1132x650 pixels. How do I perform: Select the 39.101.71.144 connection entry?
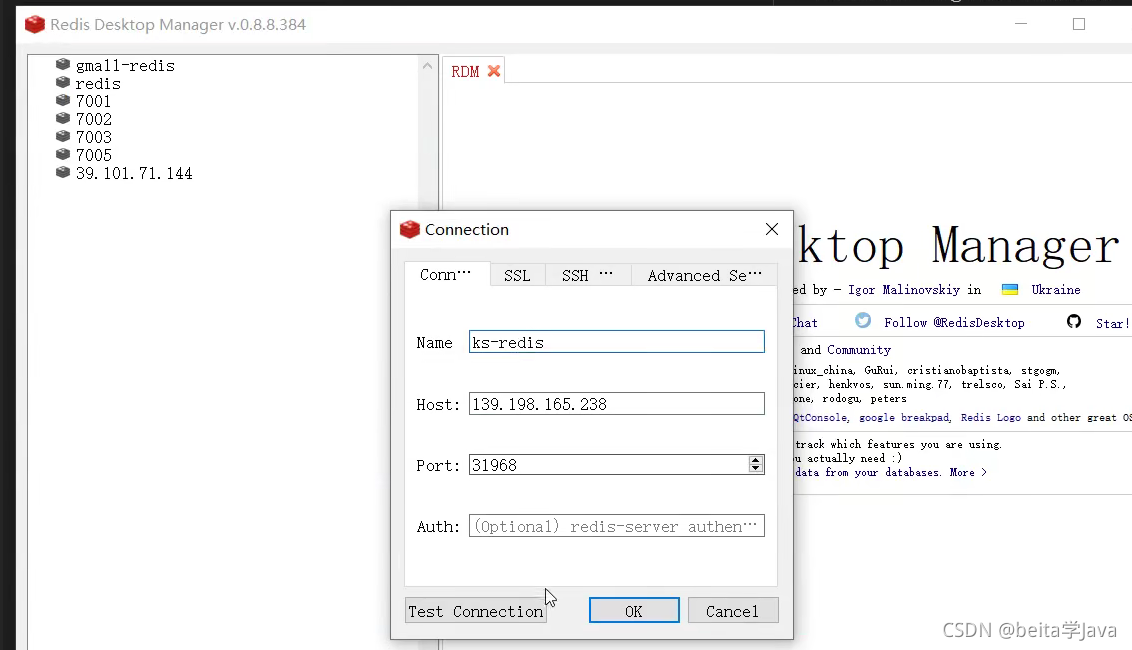(x=134, y=173)
